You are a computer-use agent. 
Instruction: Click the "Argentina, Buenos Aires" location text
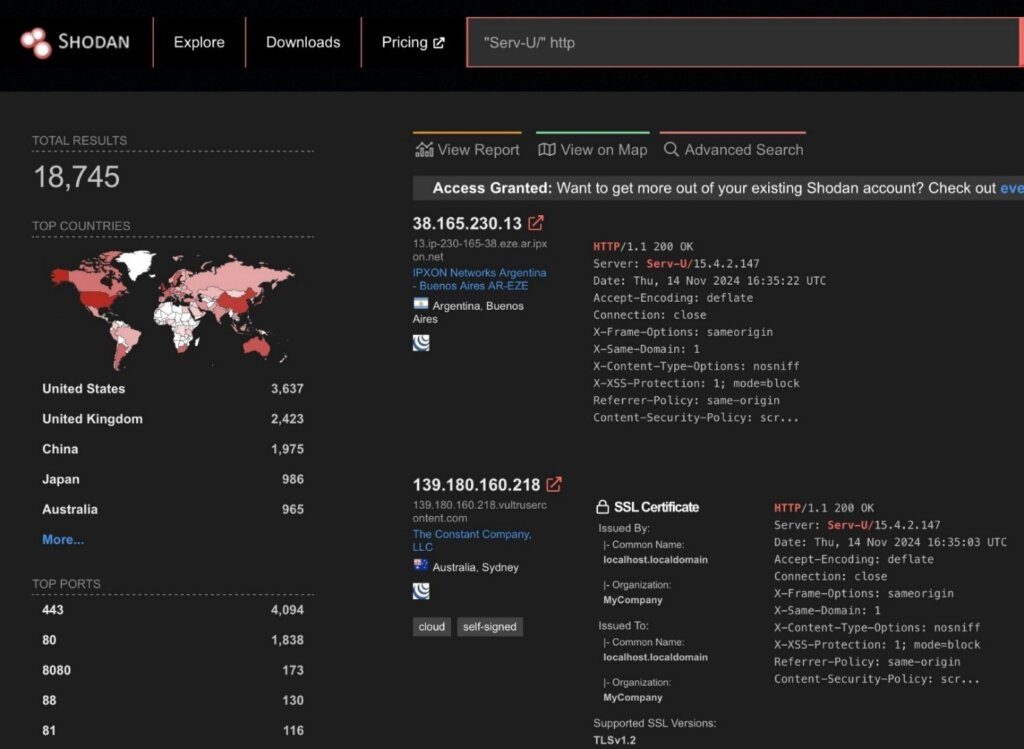(468, 312)
